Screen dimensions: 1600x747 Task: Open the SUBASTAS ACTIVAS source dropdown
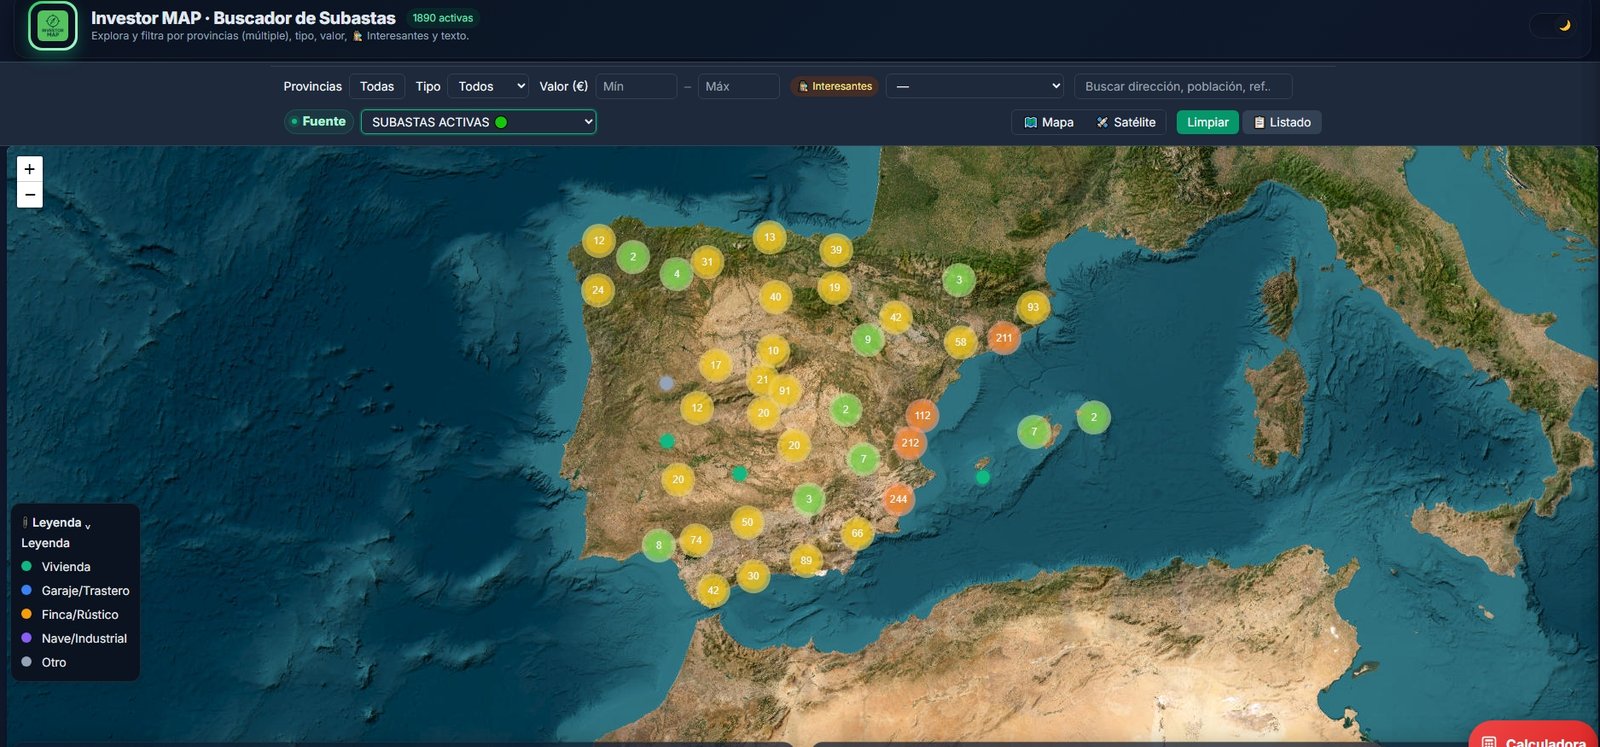coord(478,122)
